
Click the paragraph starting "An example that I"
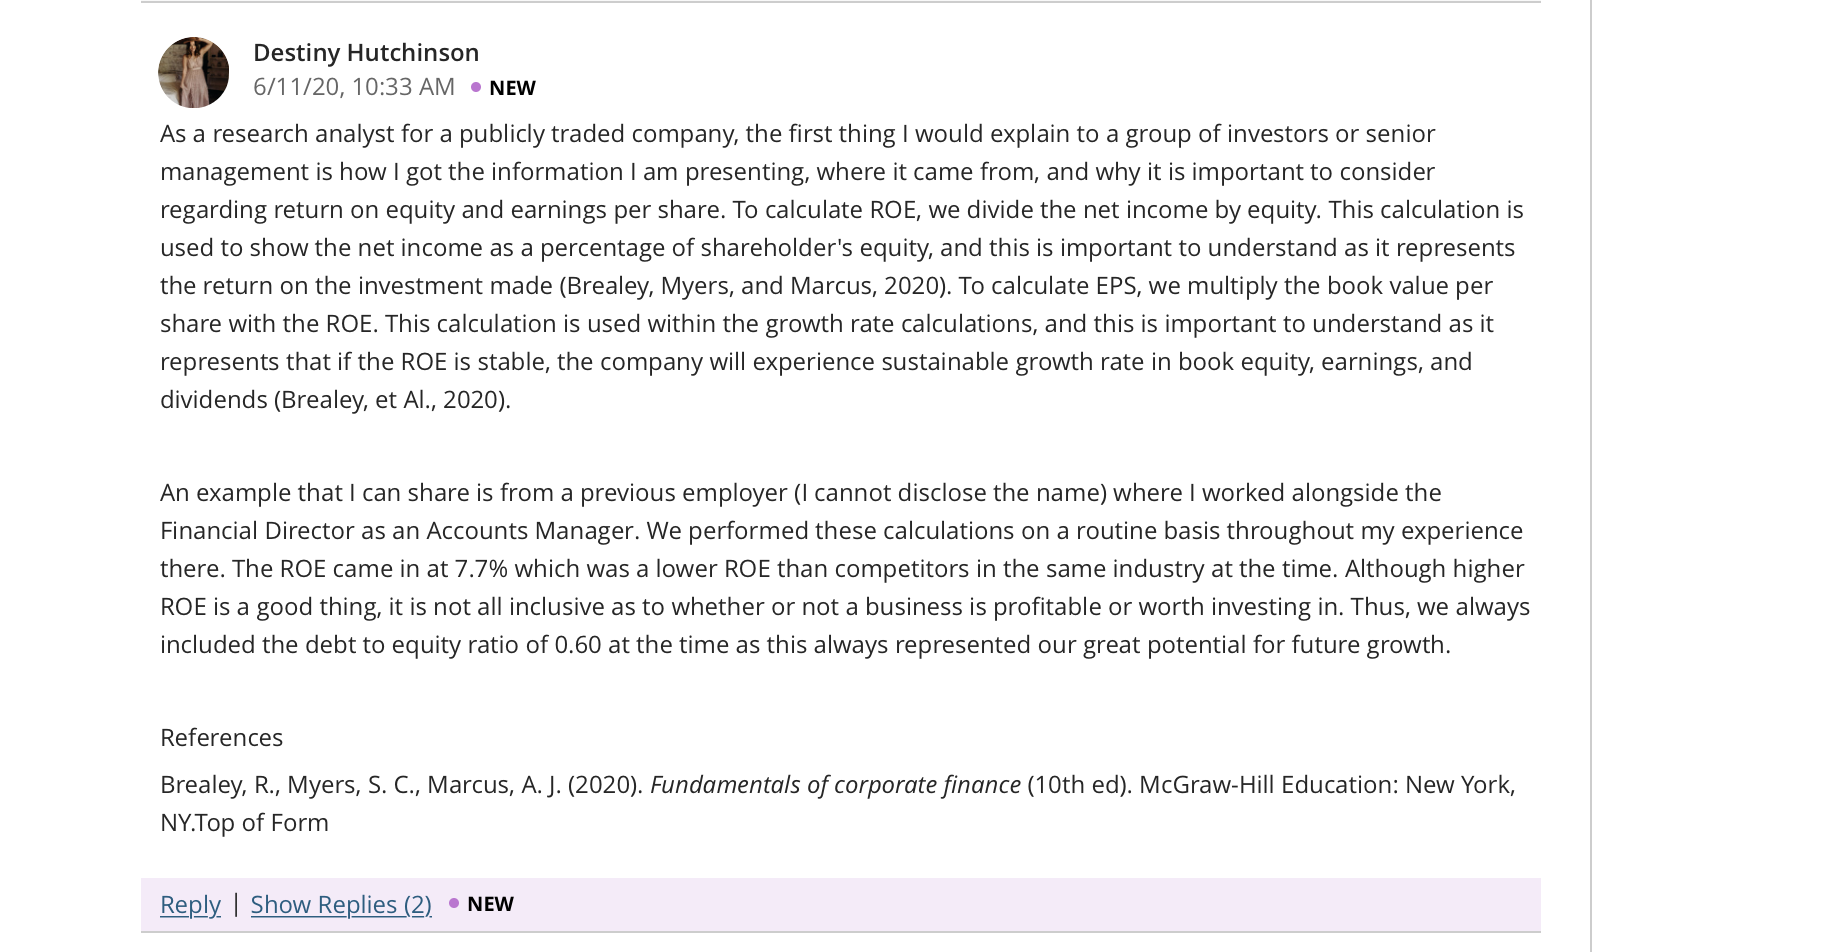845,568
